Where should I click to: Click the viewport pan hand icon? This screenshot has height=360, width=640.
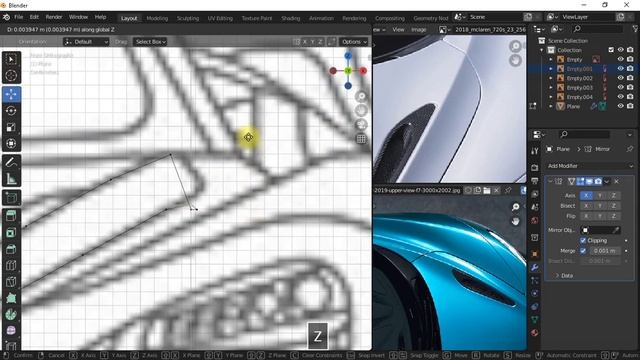(x=361, y=110)
